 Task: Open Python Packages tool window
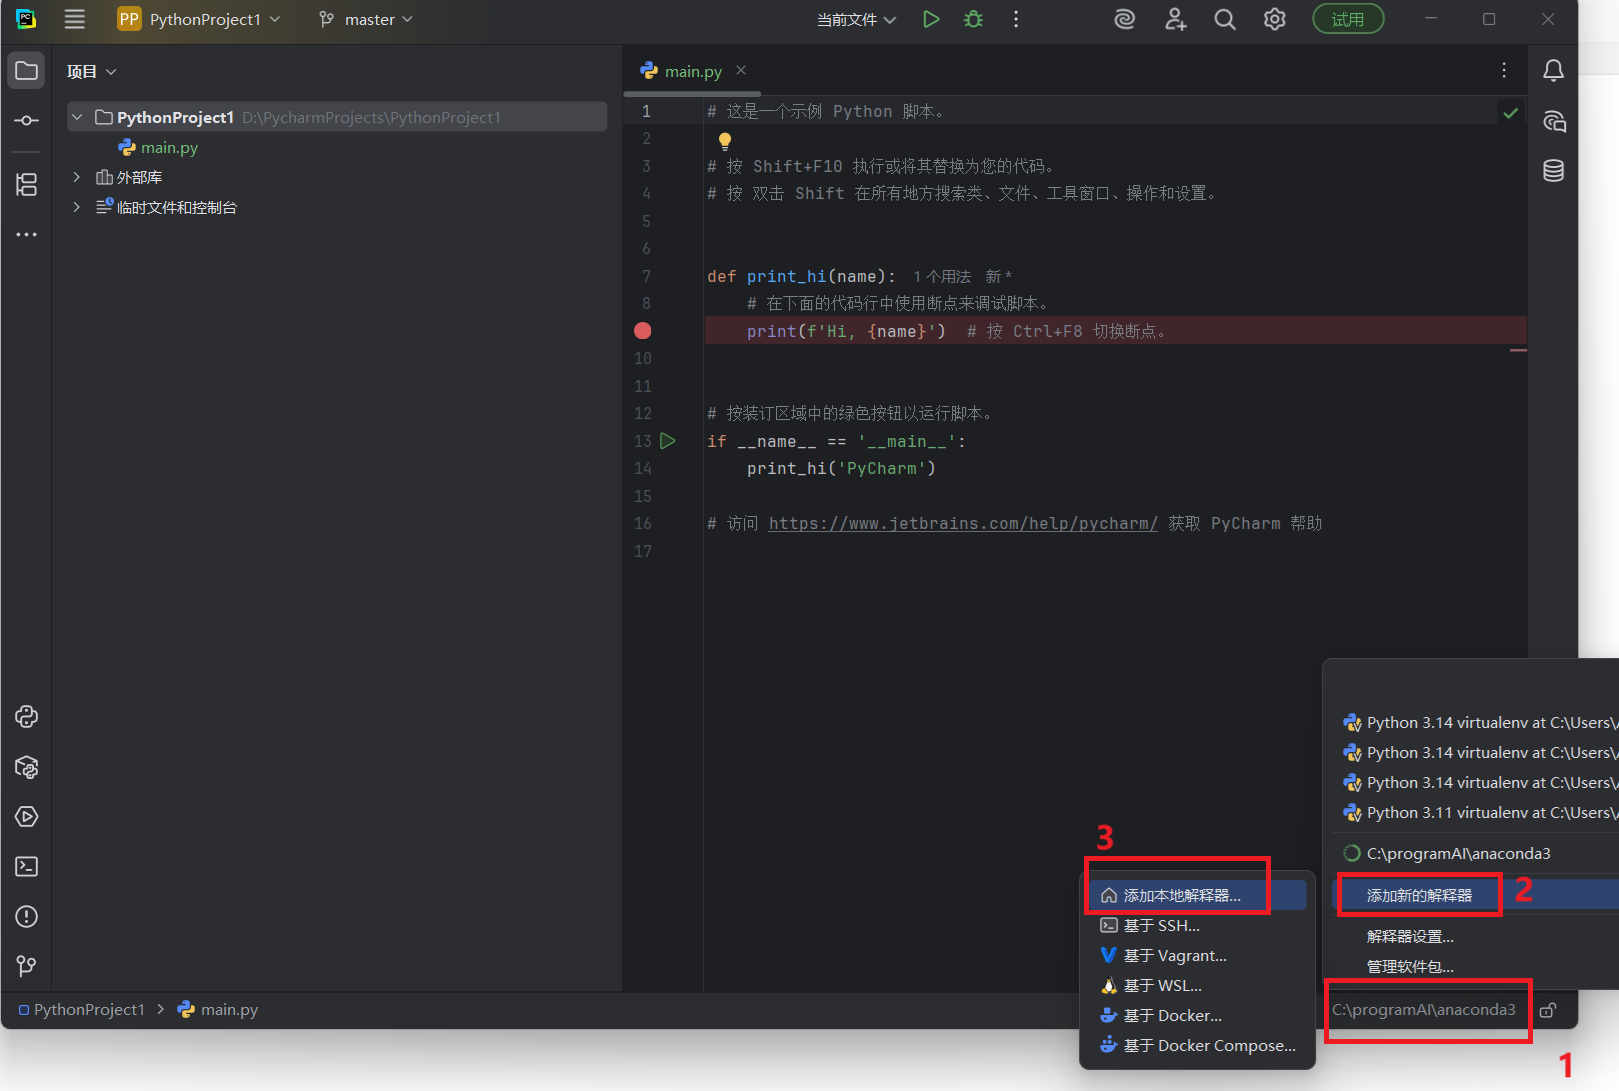(27, 767)
